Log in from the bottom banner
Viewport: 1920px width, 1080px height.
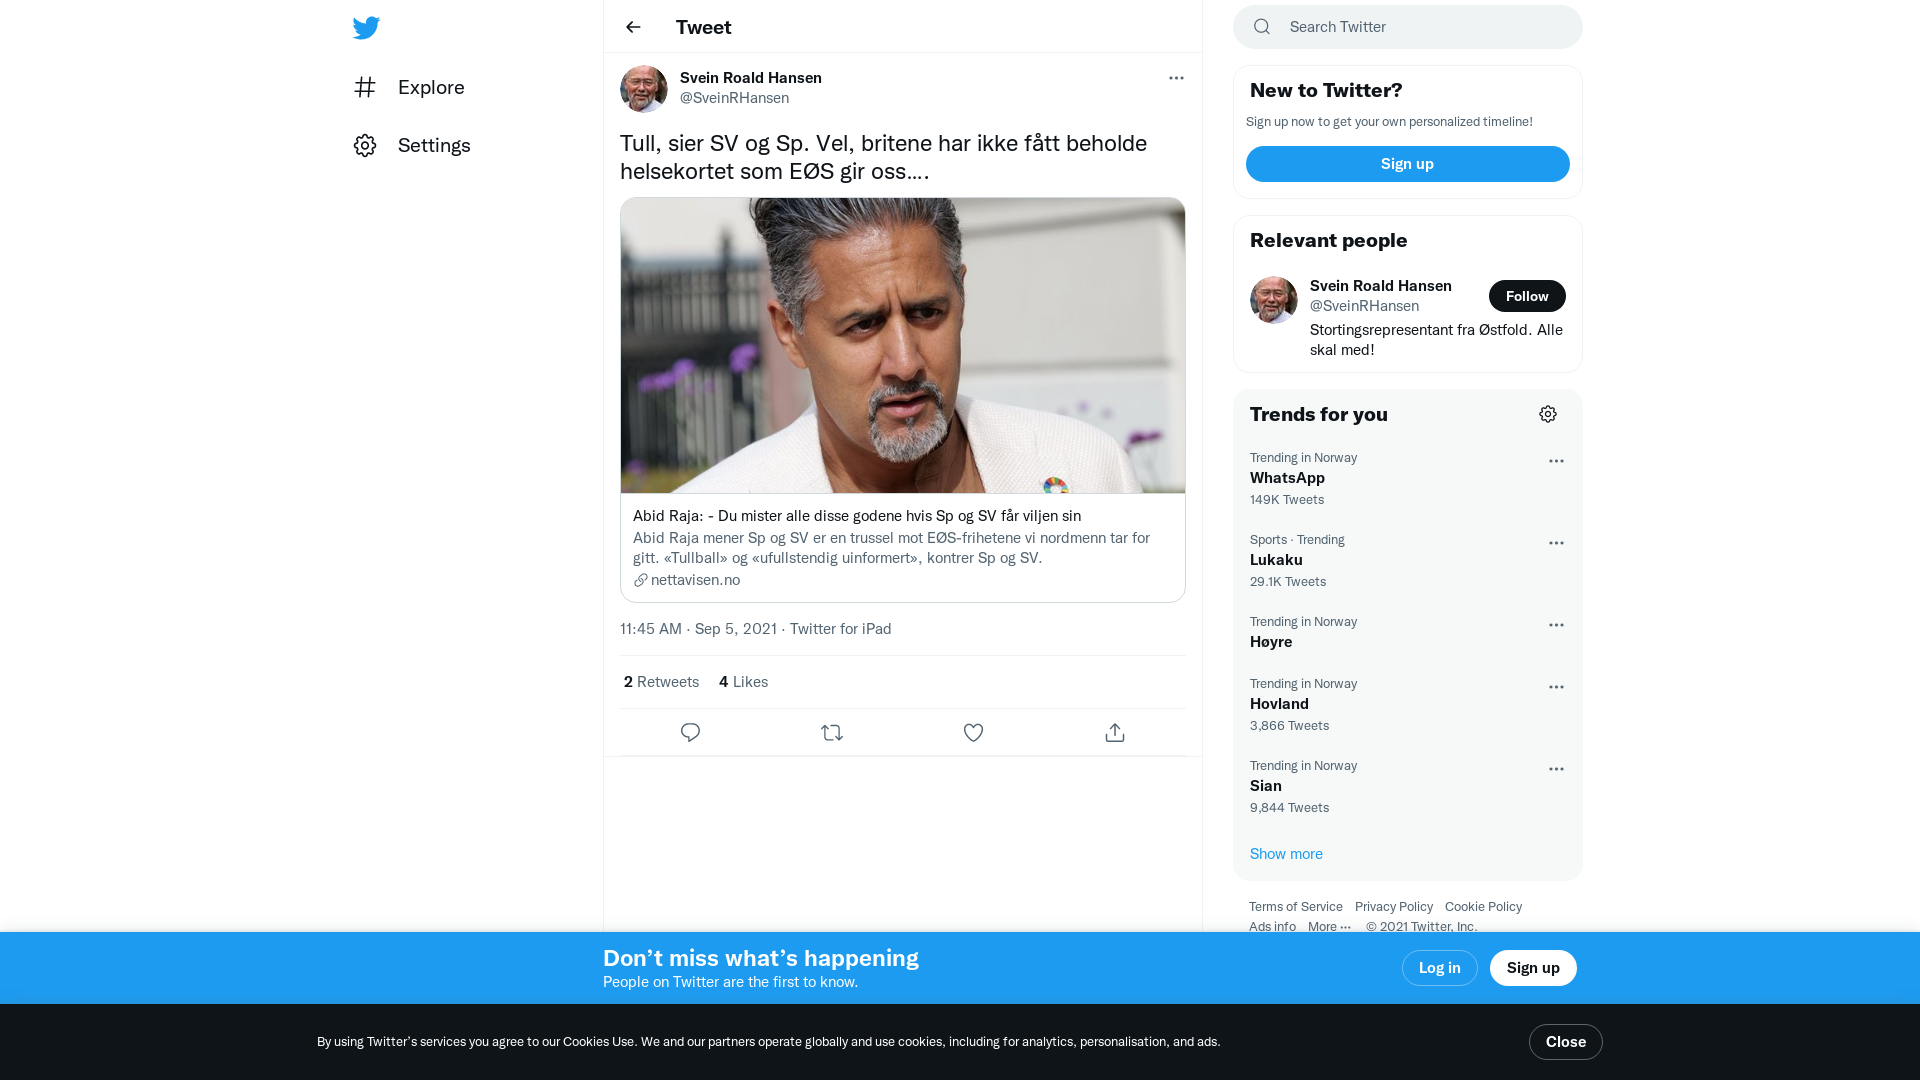(x=1440, y=968)
